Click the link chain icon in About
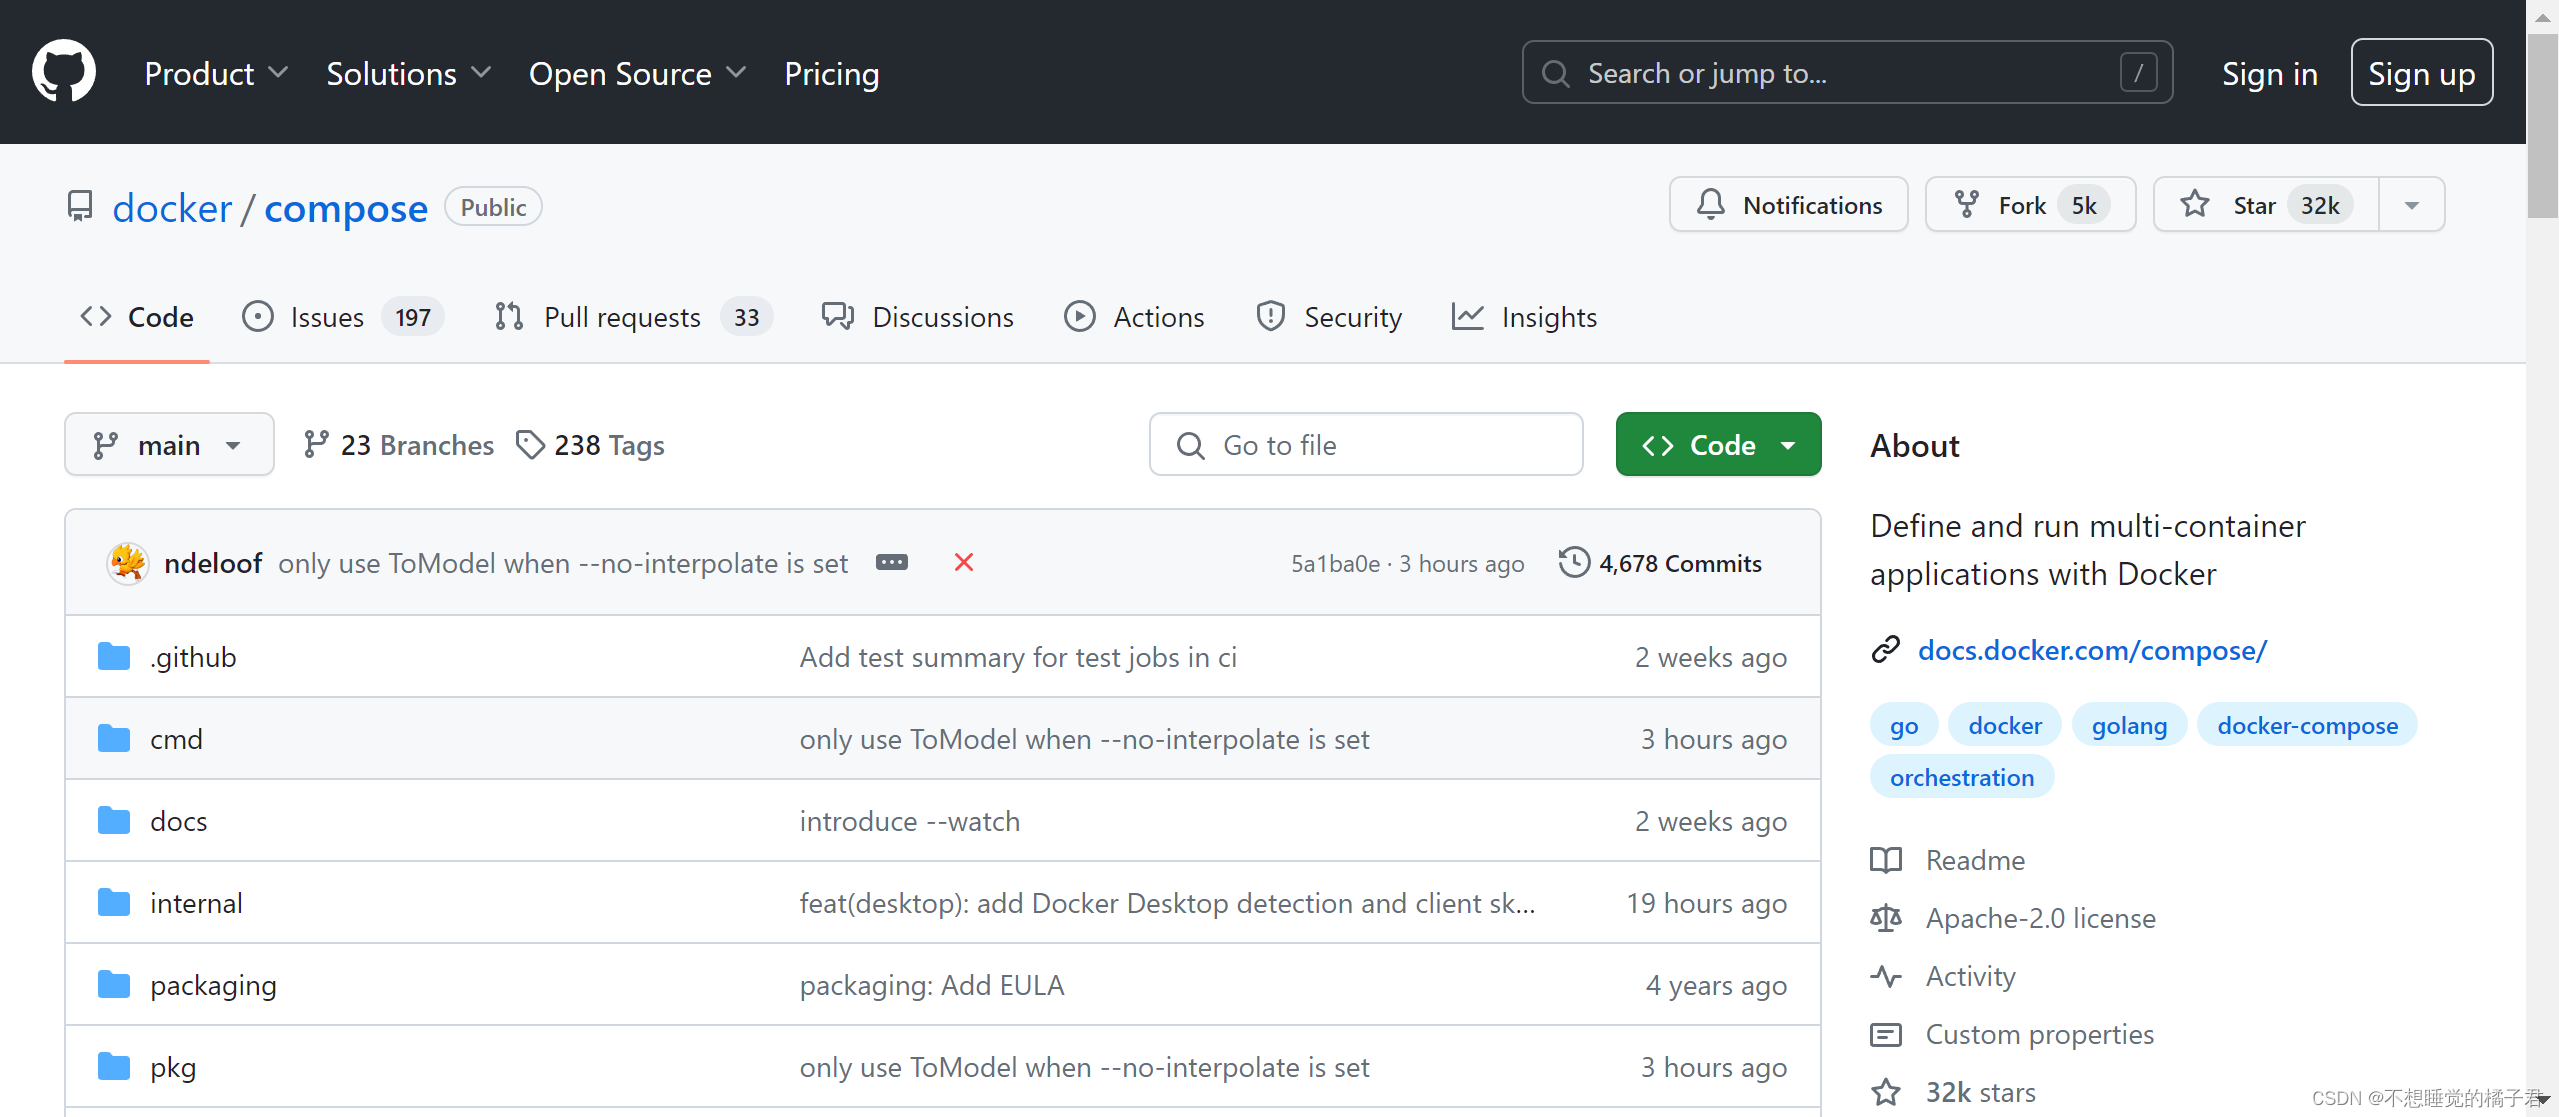The height and width of the screenshot is (1117, 2559). pyautogui.click(x=1885, y=650)
